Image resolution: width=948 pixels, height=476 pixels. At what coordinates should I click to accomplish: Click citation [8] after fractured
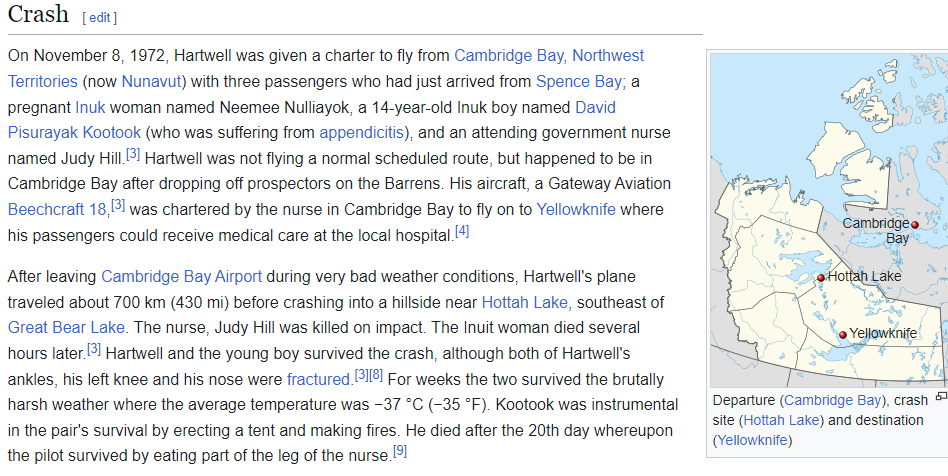(375, 375)
